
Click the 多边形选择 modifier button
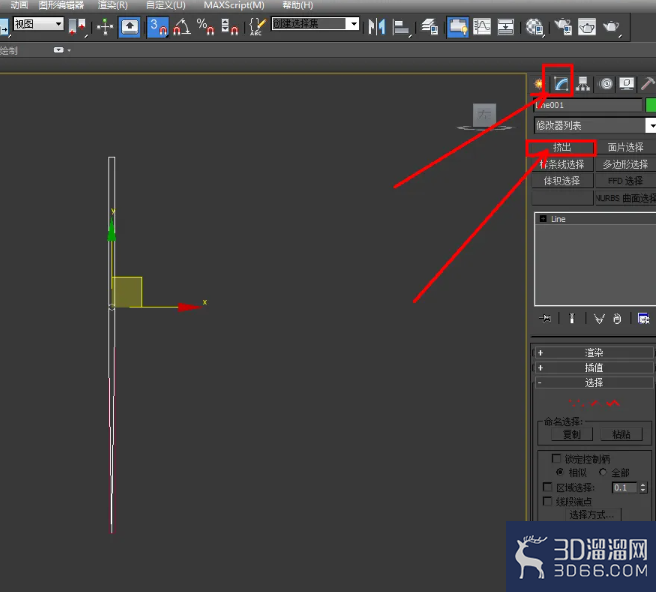coord(625,164)
